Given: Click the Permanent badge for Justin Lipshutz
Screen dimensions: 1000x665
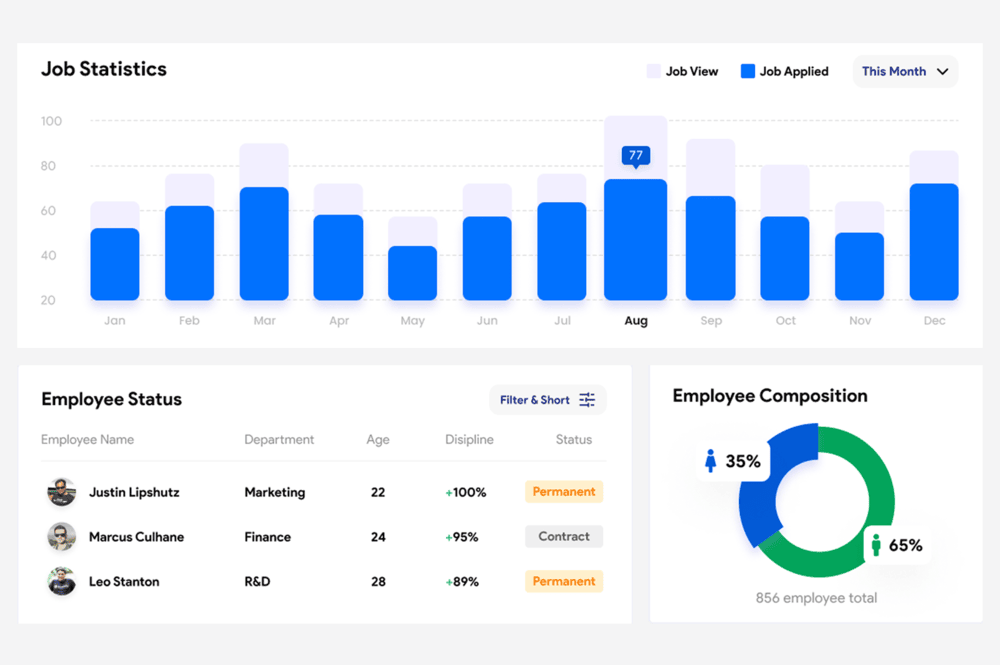Looking at the screenshot, I should (564, 492).
